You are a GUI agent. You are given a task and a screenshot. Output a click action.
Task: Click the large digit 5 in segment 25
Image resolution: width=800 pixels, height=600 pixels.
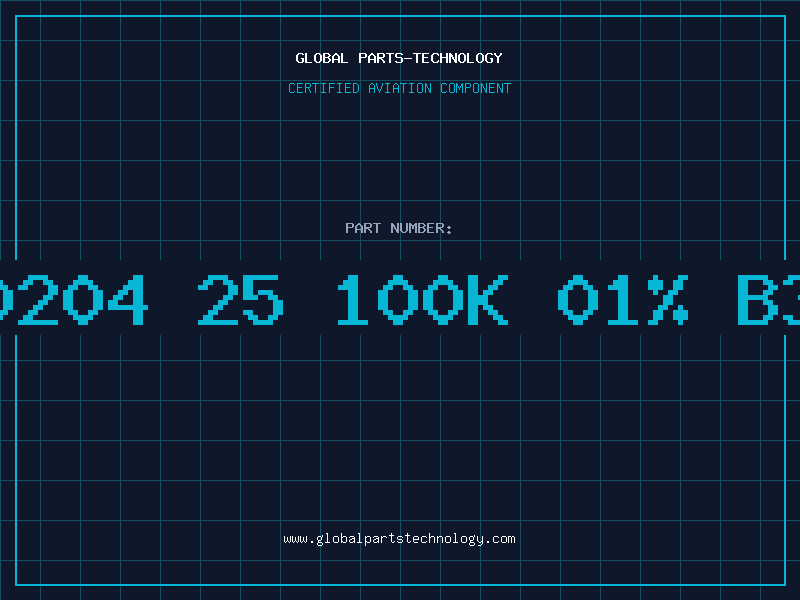pos(263,300)
